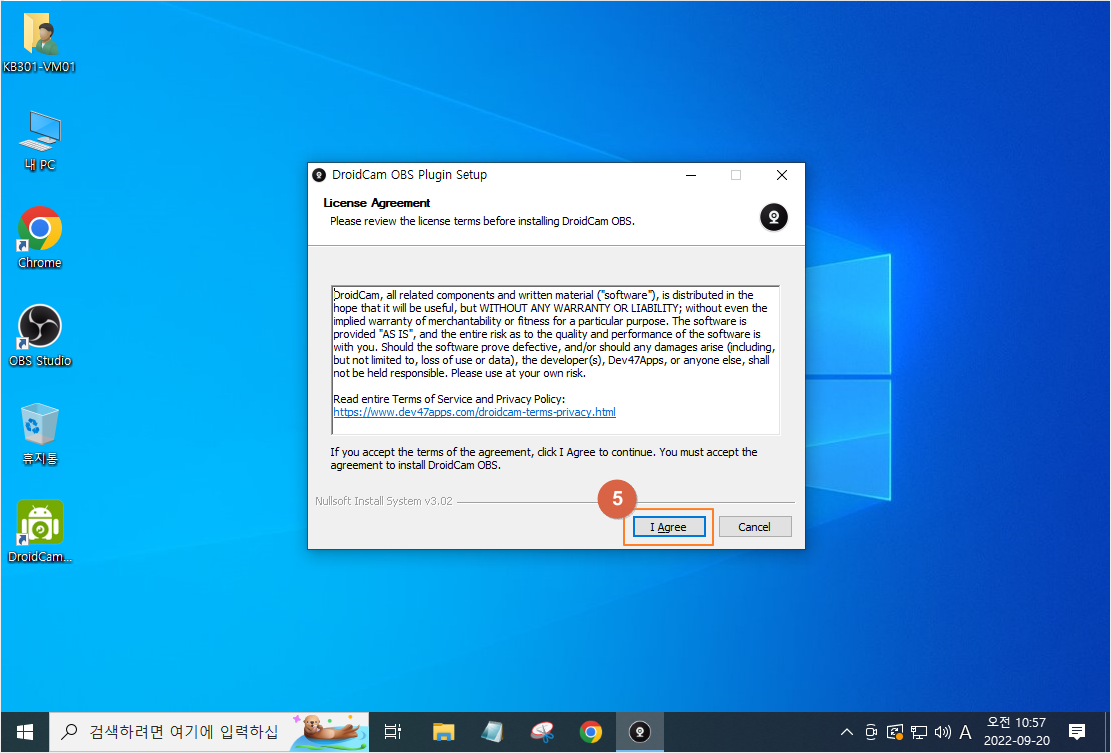Click the DroidCam installer taskbar button
This screenshot has width=1111, height=753.
640,732
